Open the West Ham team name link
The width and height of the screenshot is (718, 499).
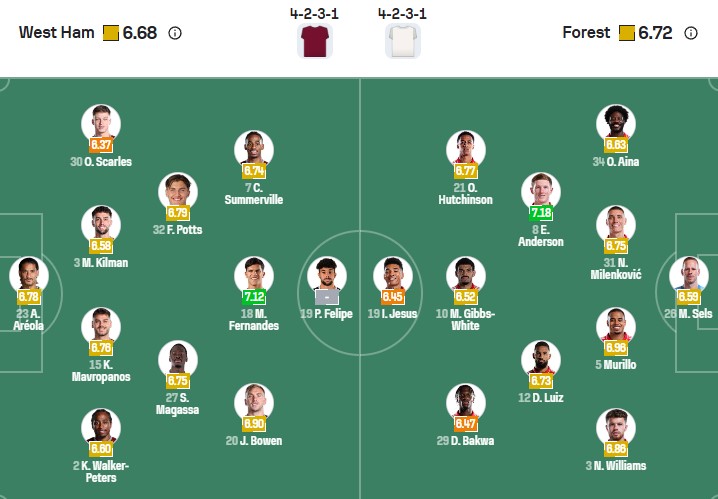click(x=56, y=33)
